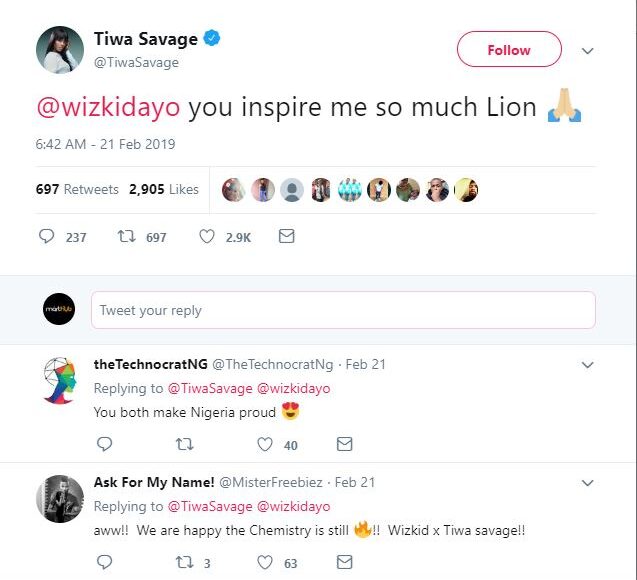Screen dimensions: 637x580
Task: Like theTechnocratNG's reply with 40 likes
Action: tap(265, 444)
